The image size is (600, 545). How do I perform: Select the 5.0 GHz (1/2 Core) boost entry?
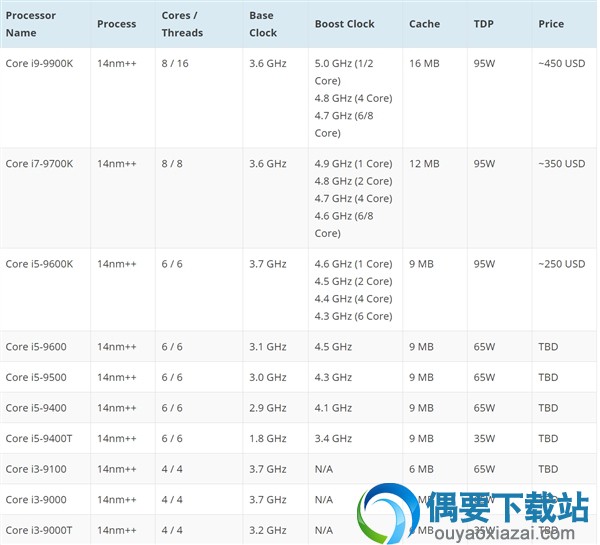tap(344, 72)
